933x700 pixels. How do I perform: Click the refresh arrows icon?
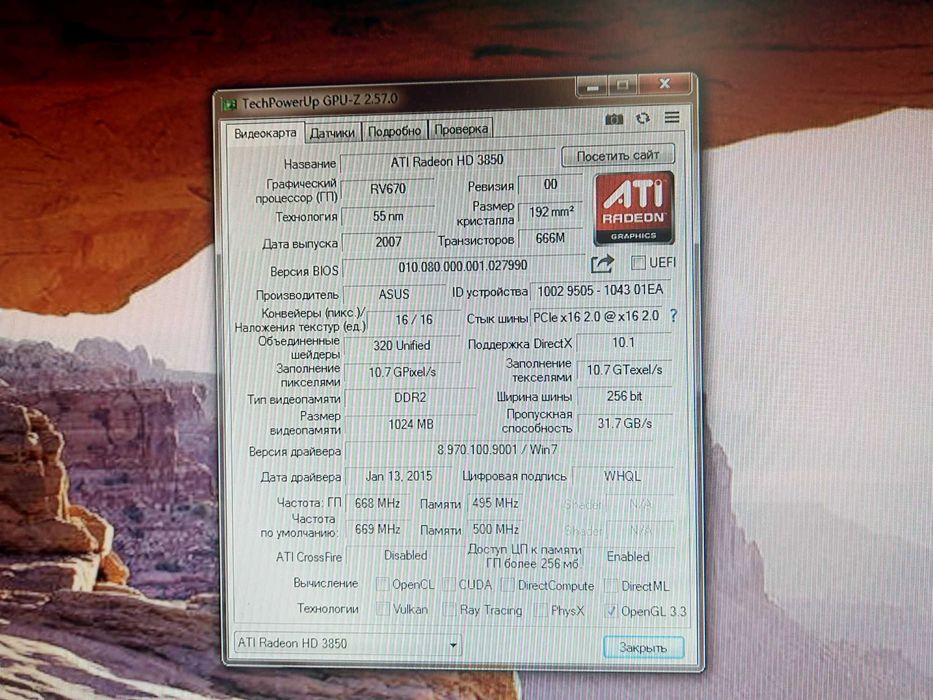click(x=643, y=118)
